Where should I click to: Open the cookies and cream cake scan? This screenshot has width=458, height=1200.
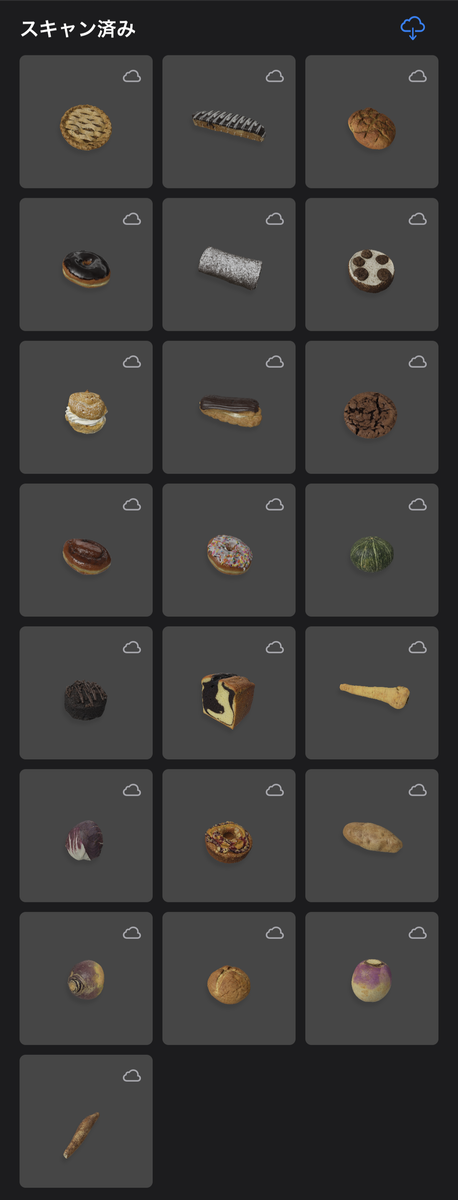(372, 265)
